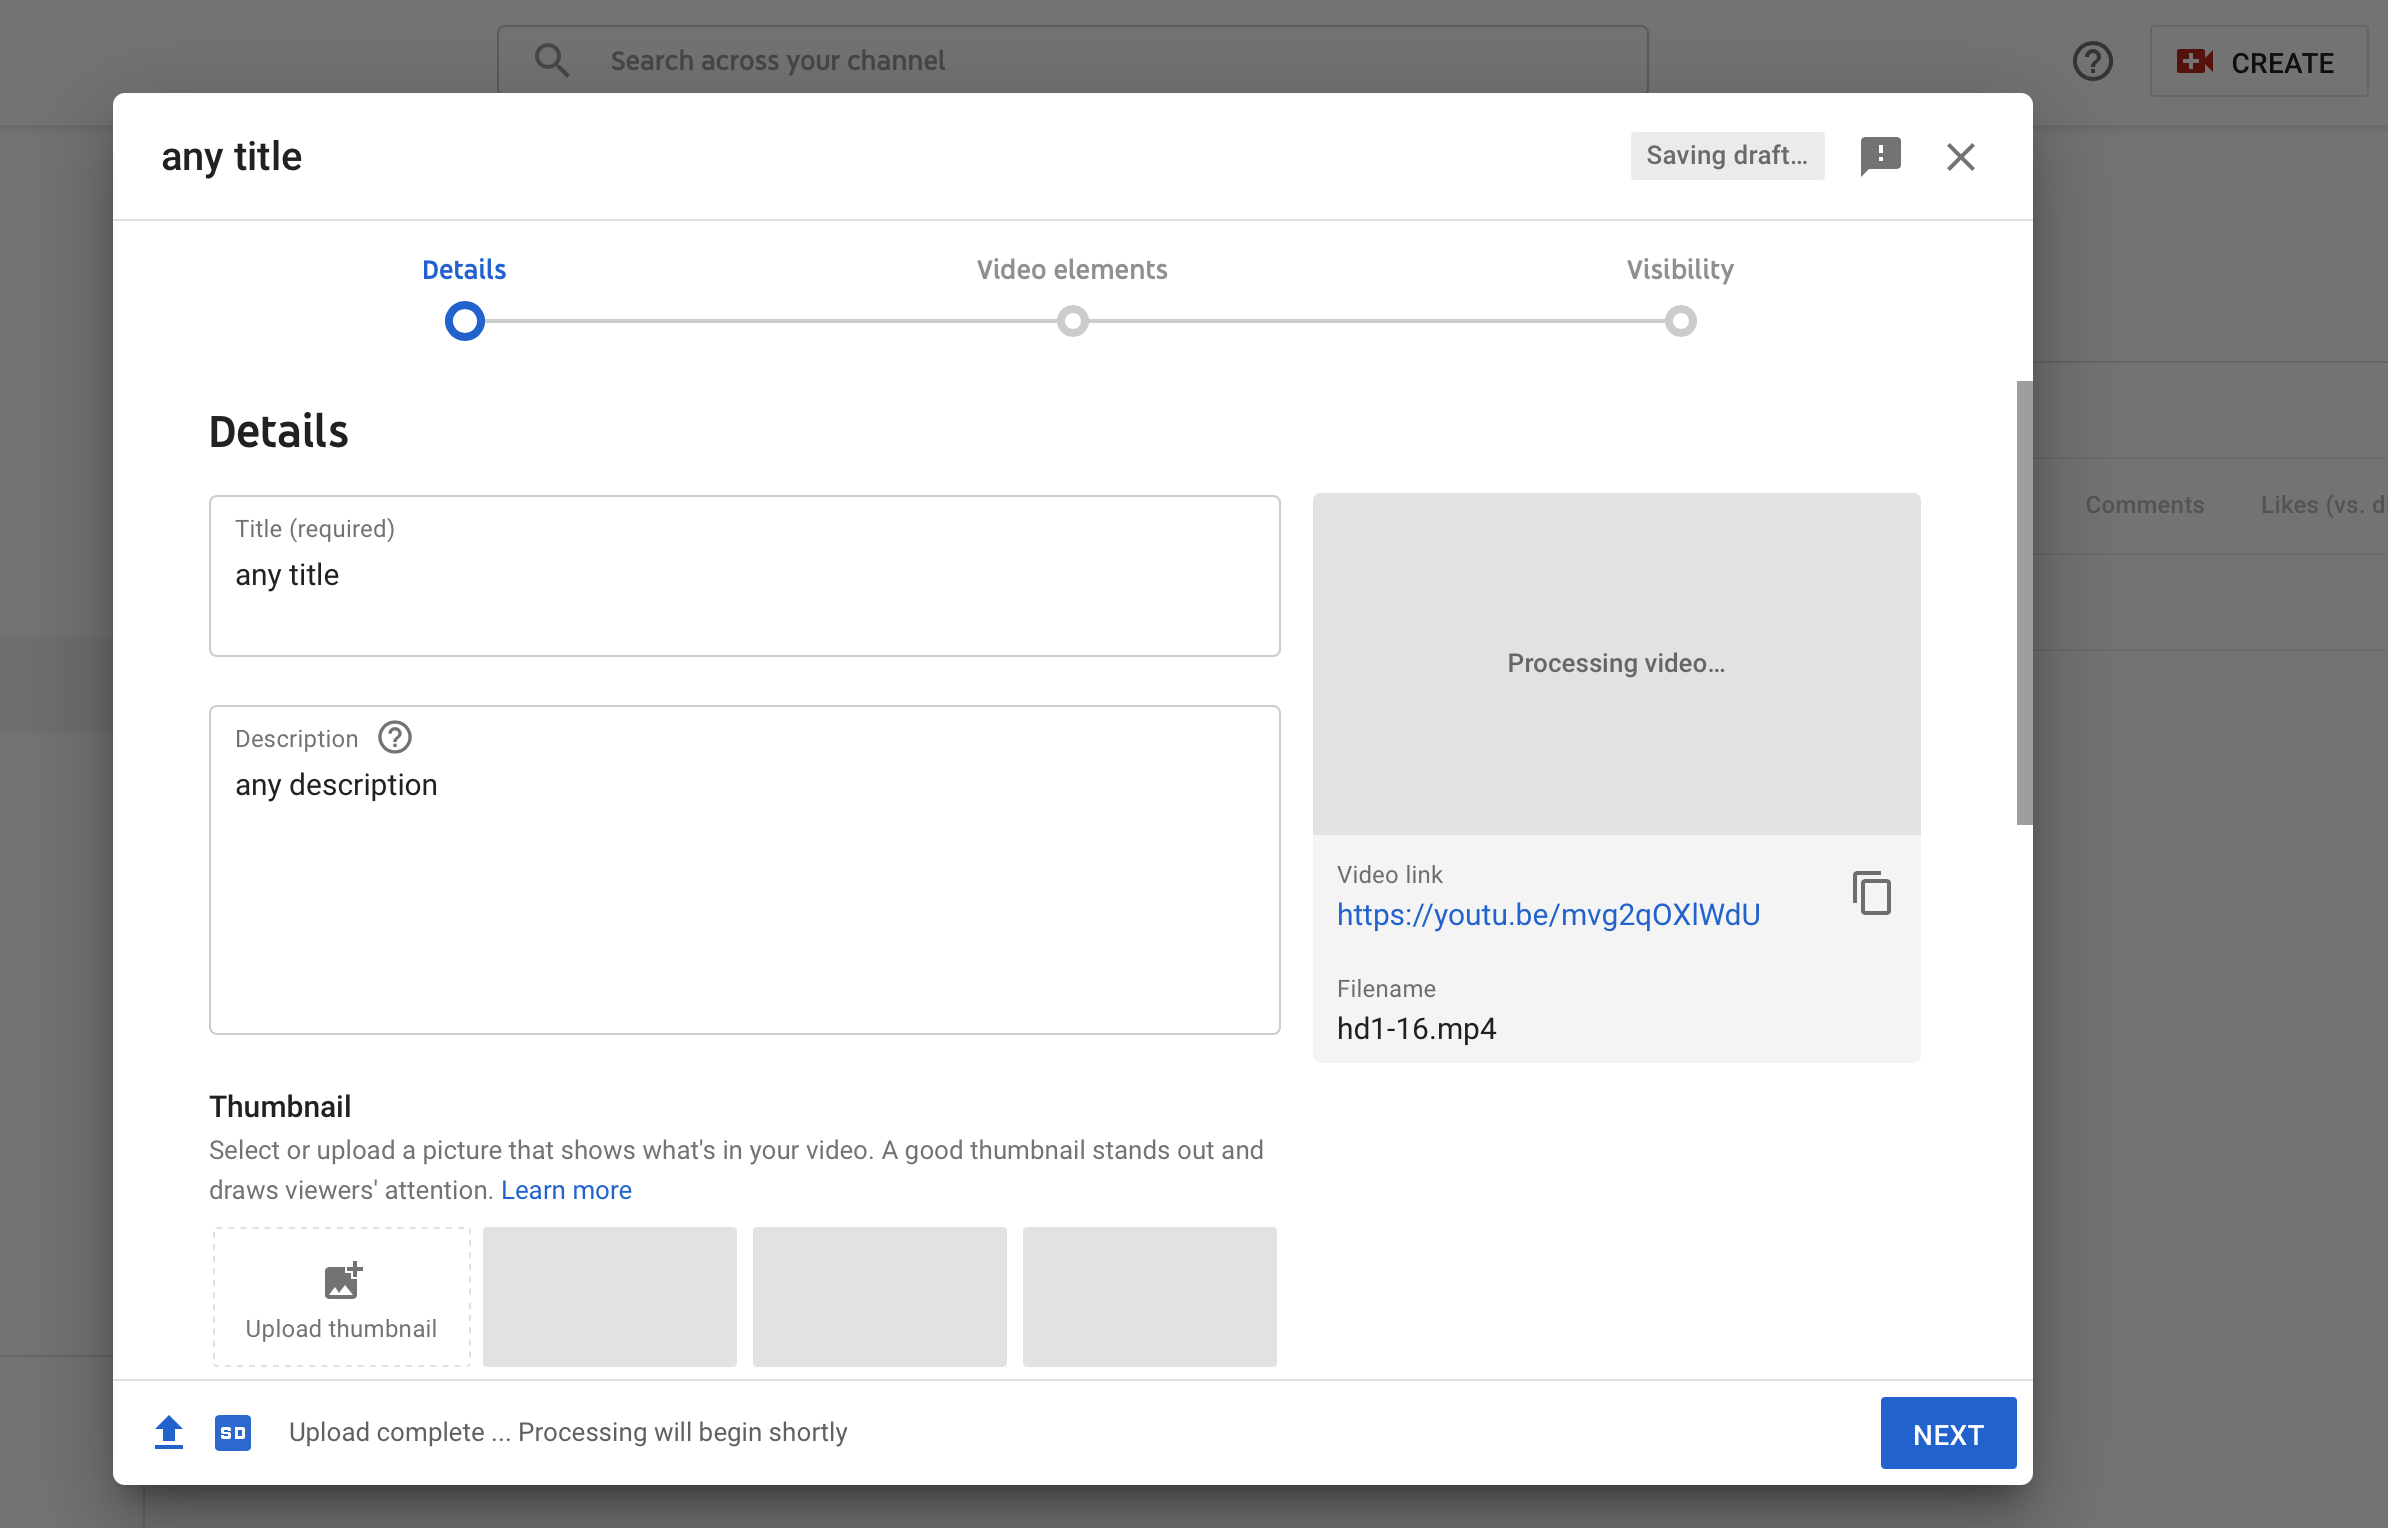The height and width of the screenshot is (1528, 2388).
Task: Click the NEXT button
Action: [1948, 1433]
